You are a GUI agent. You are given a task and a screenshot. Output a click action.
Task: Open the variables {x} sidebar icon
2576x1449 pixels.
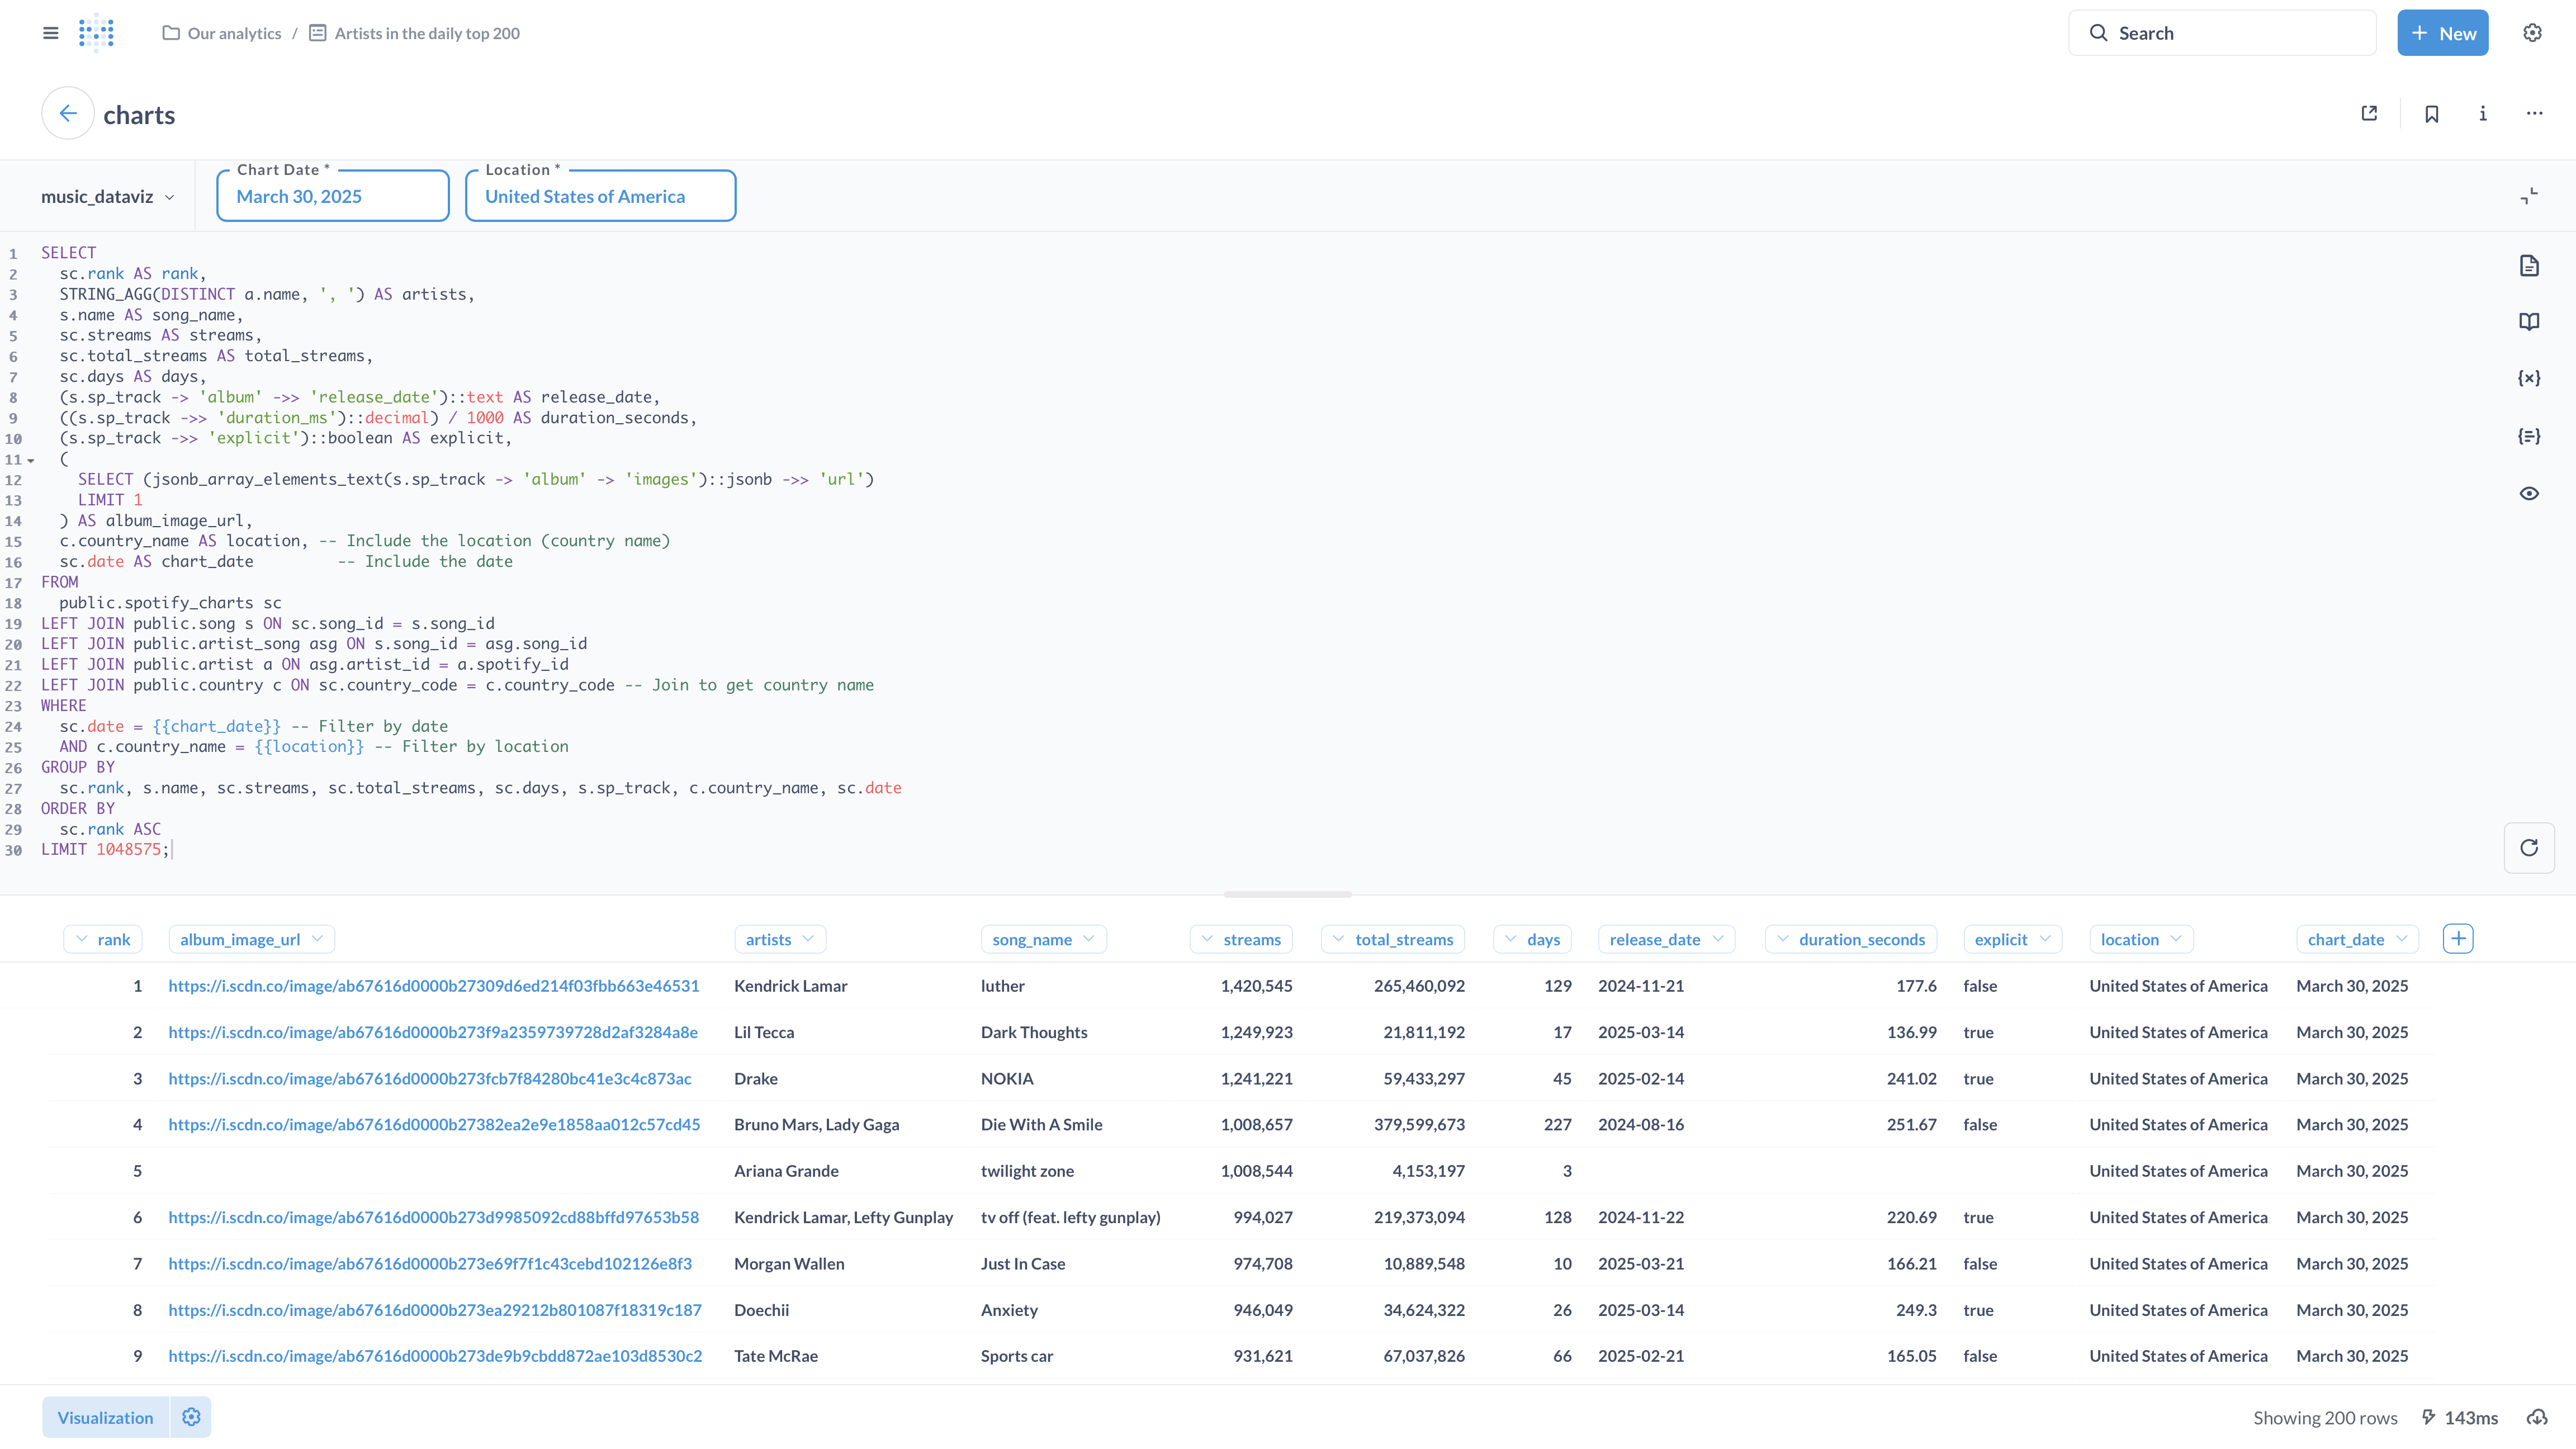(2528, 378)
